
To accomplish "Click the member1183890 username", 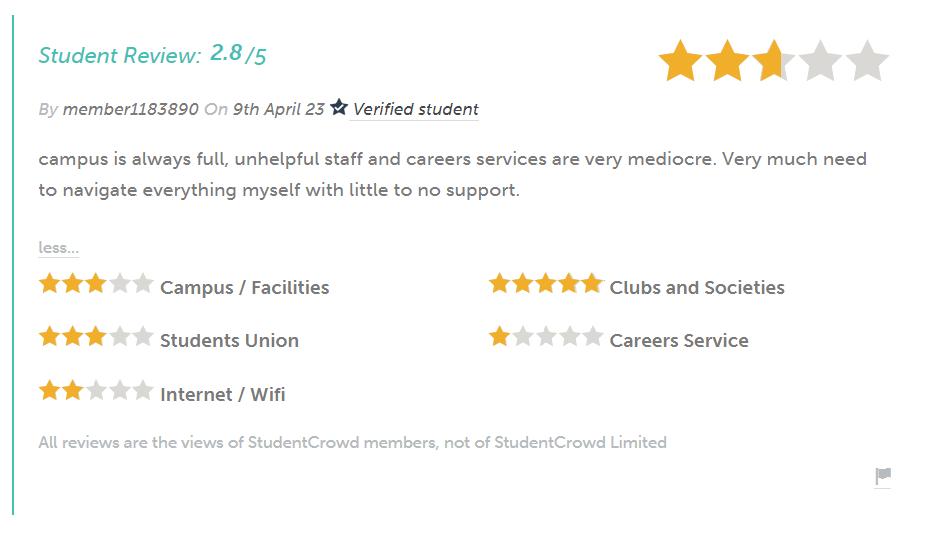I will 130,109.
